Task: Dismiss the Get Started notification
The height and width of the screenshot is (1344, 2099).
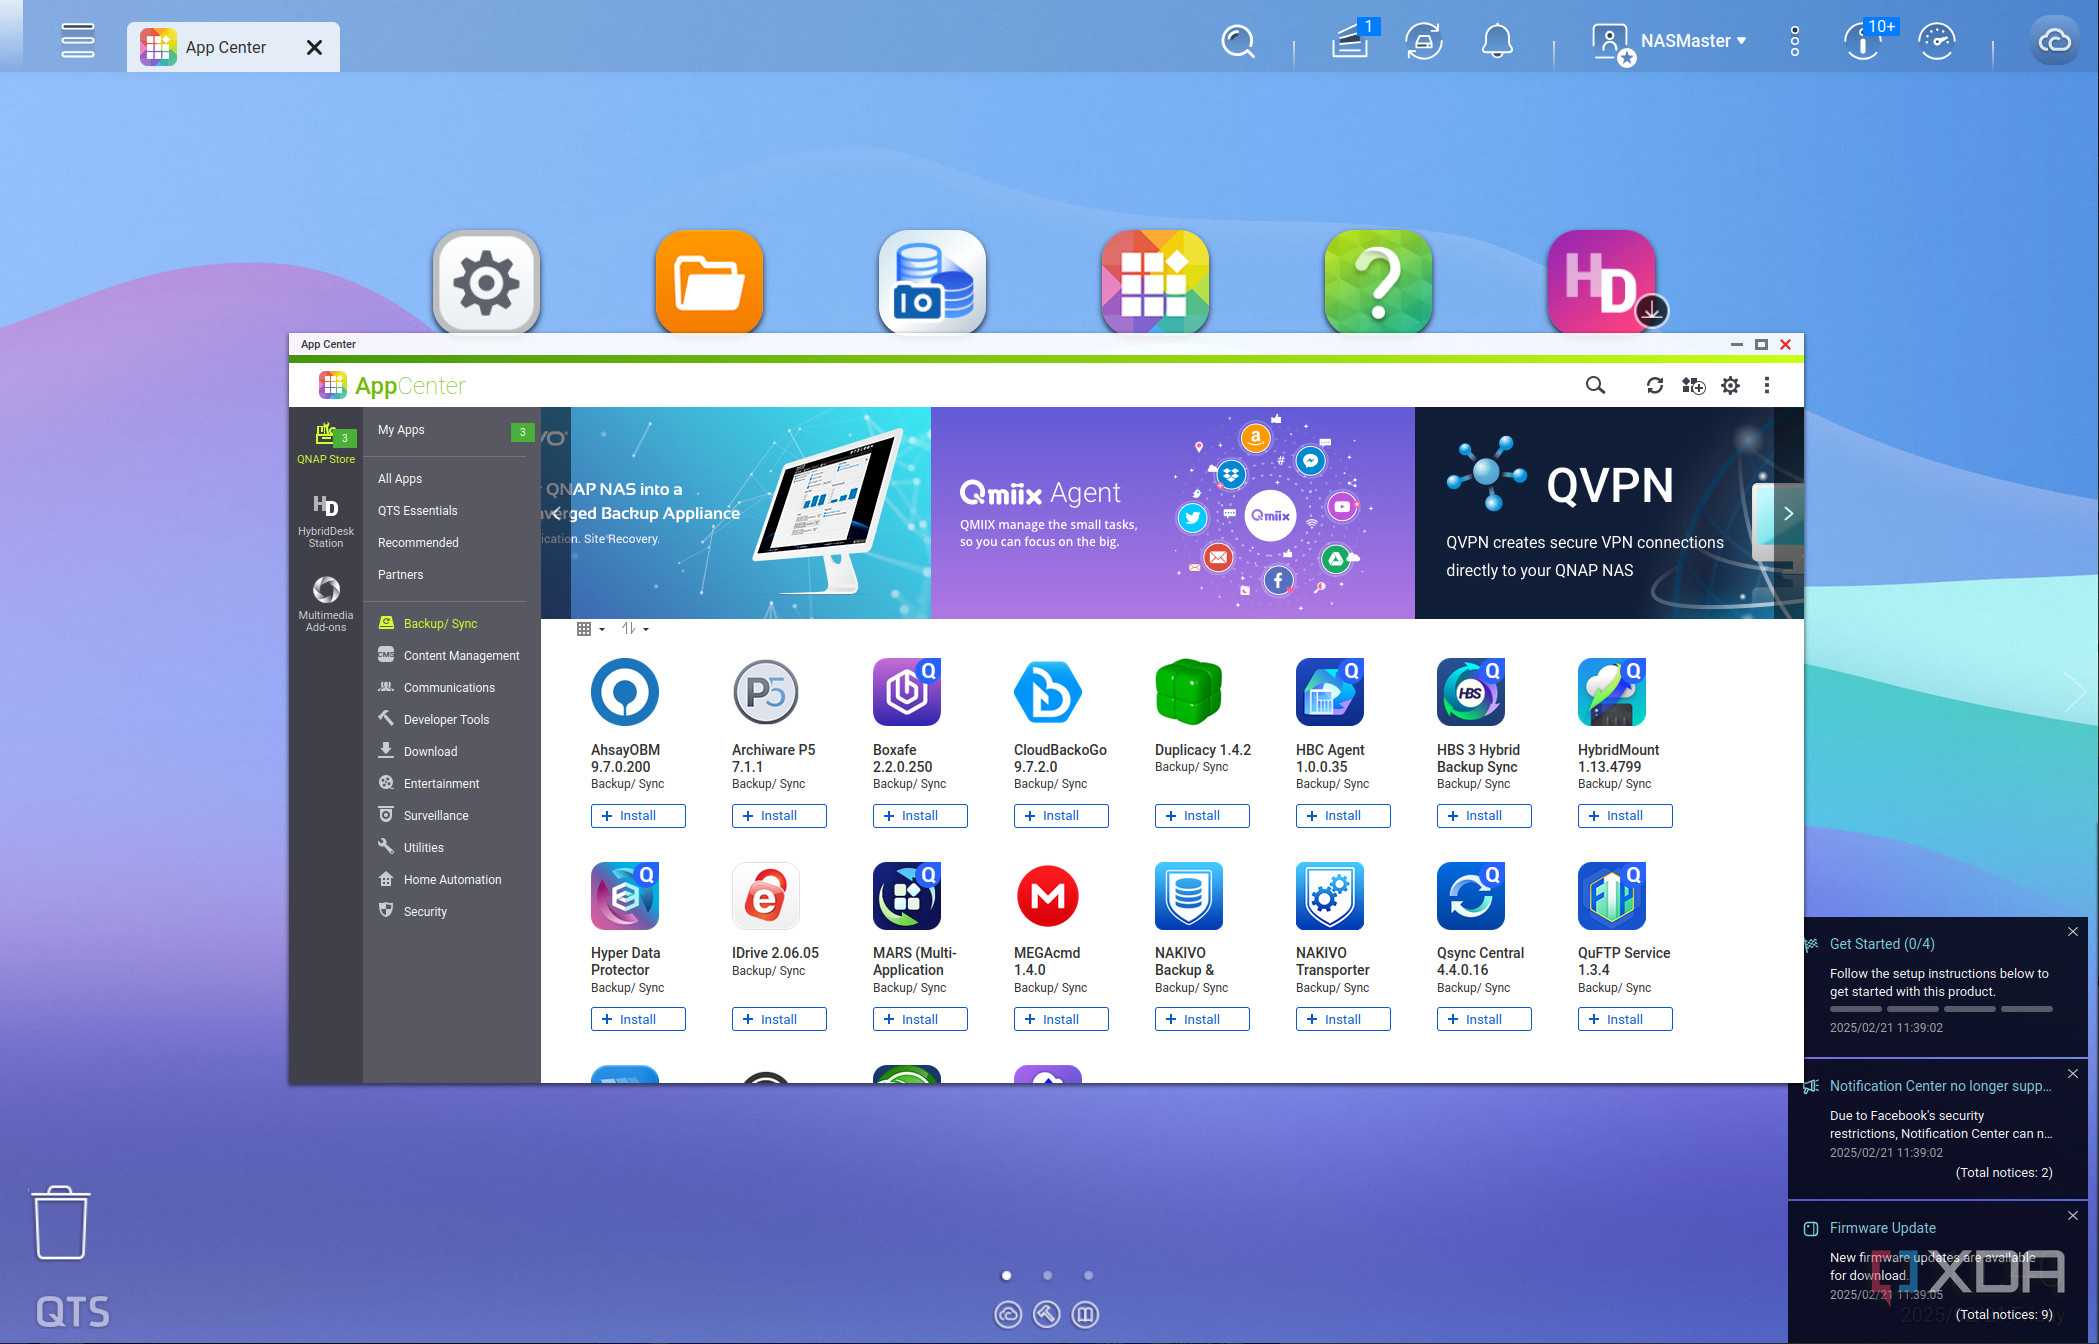Action: pyautogui.click(x=2073, y=932)
